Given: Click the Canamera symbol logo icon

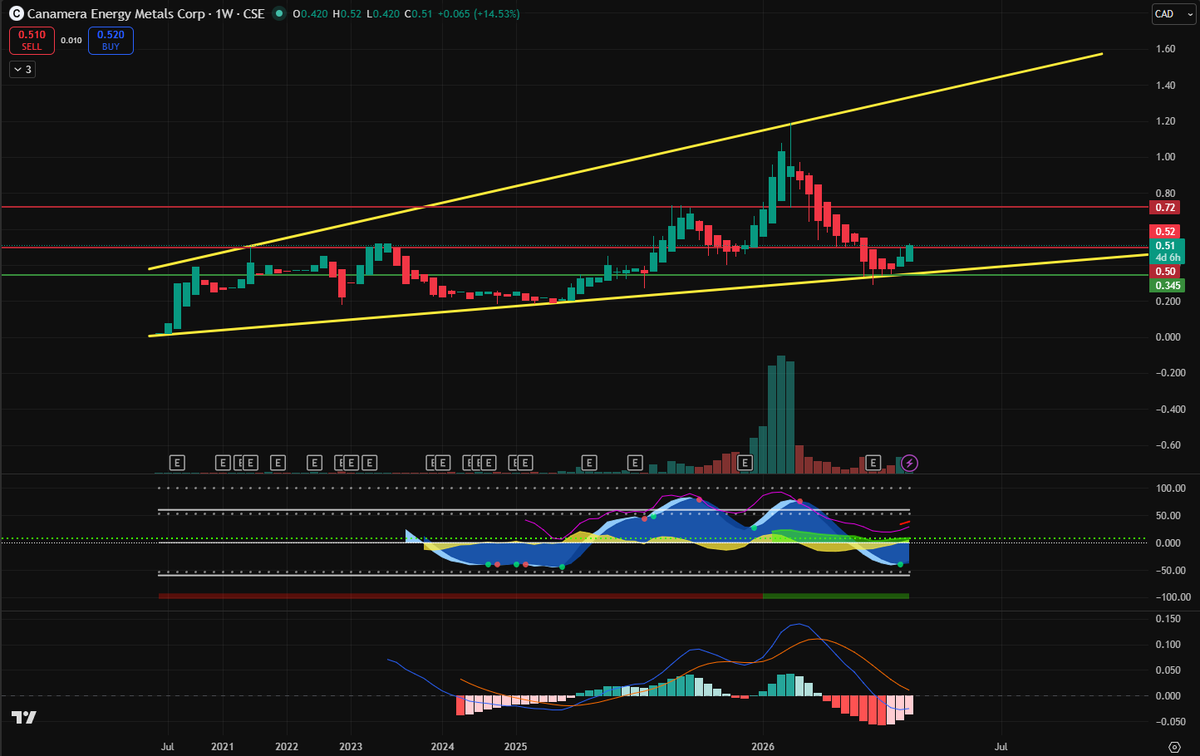Looking at the screenshot, I should click(14, 14).
